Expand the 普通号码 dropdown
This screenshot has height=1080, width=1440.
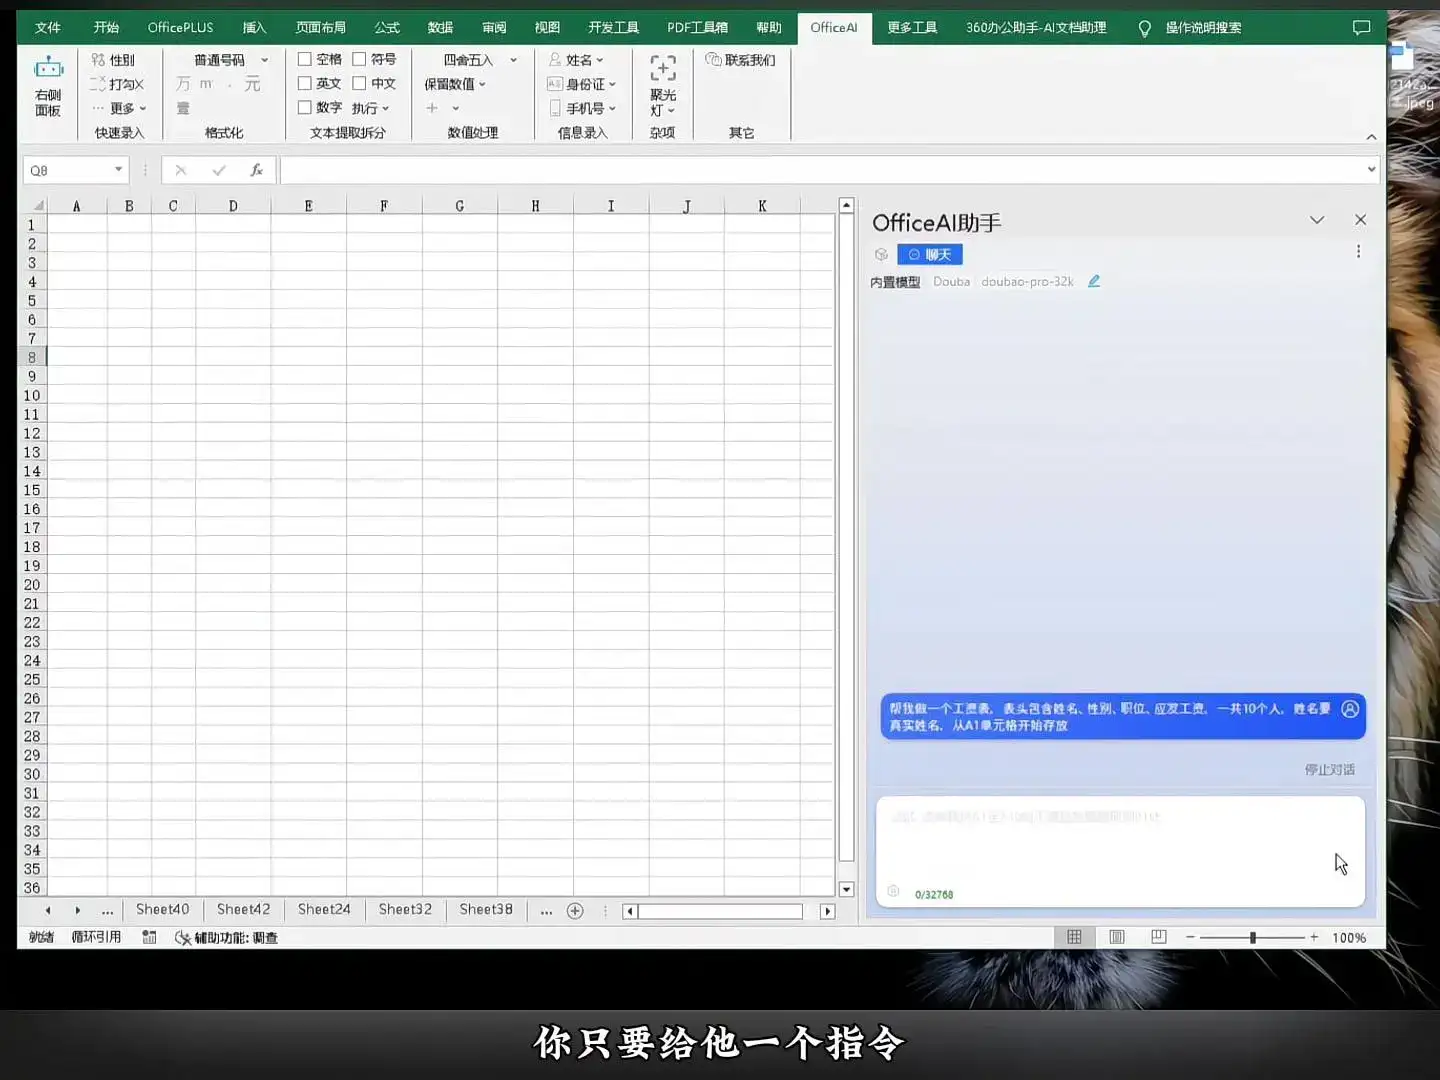point(264,60)
